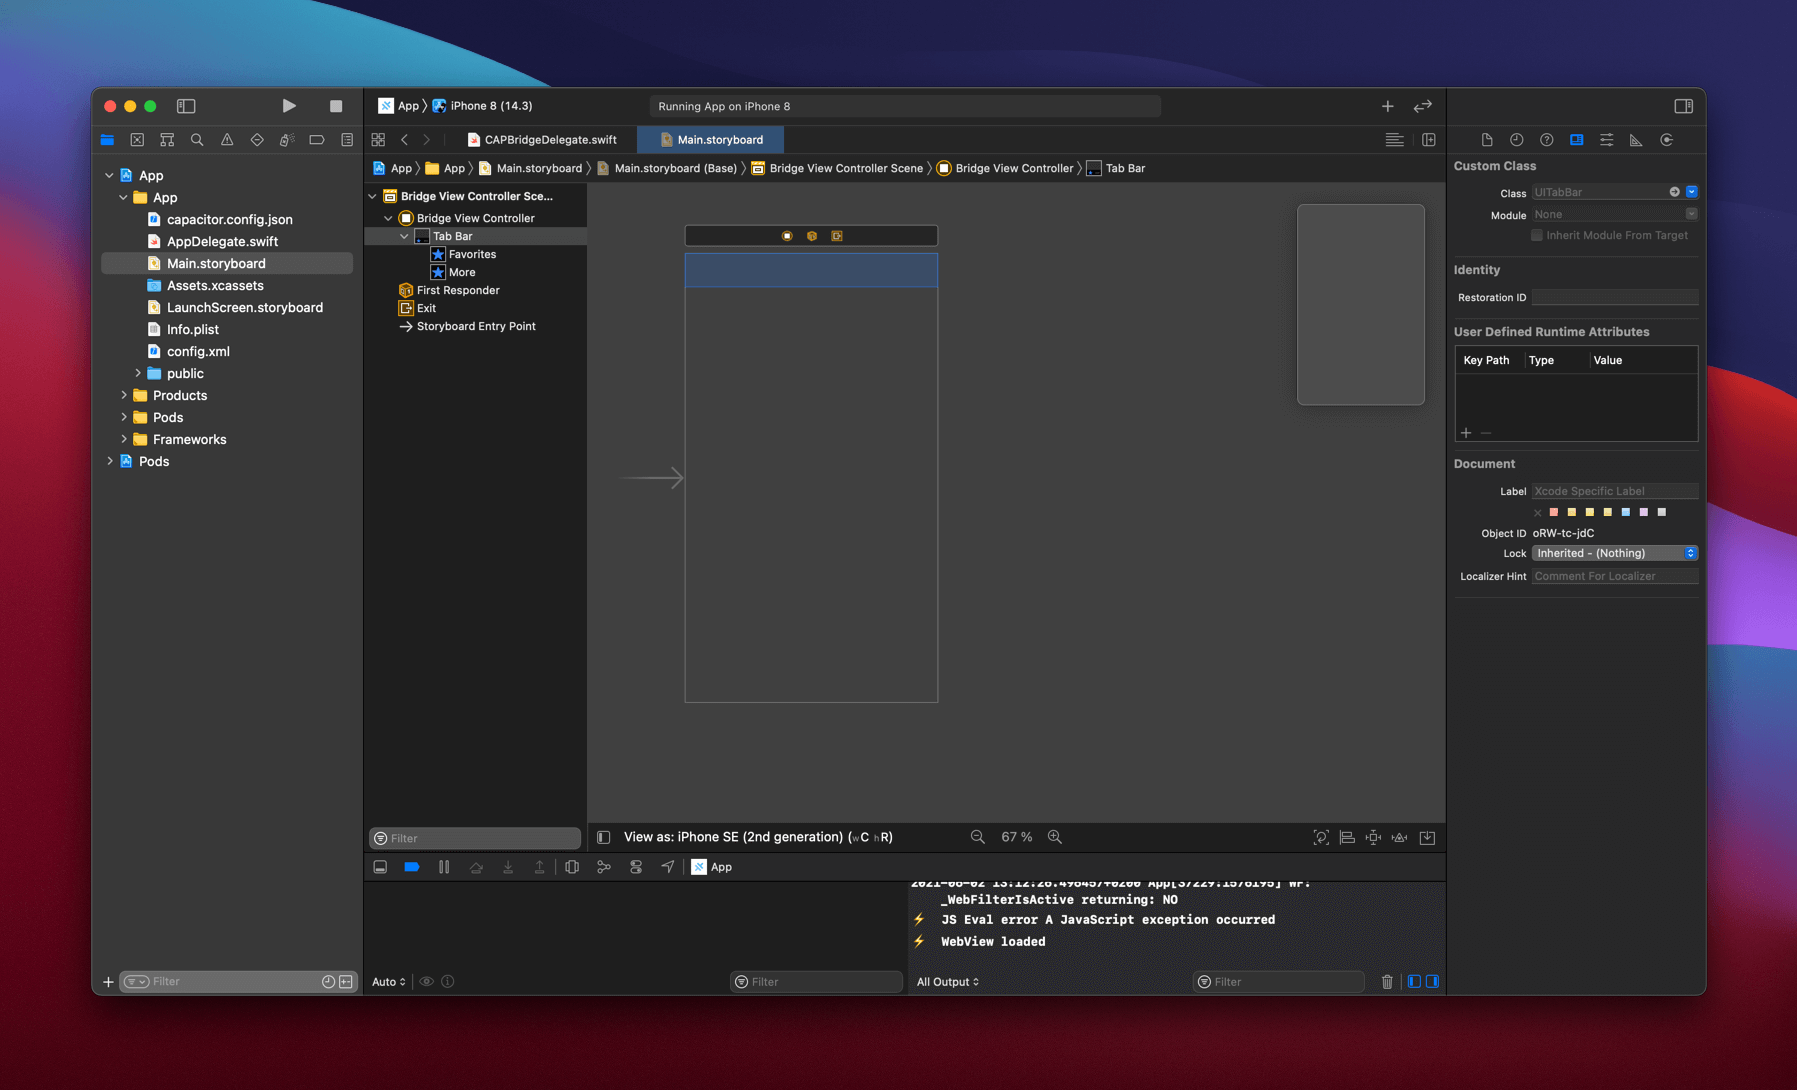Open the Debug navigator

(x=287, y=140)
